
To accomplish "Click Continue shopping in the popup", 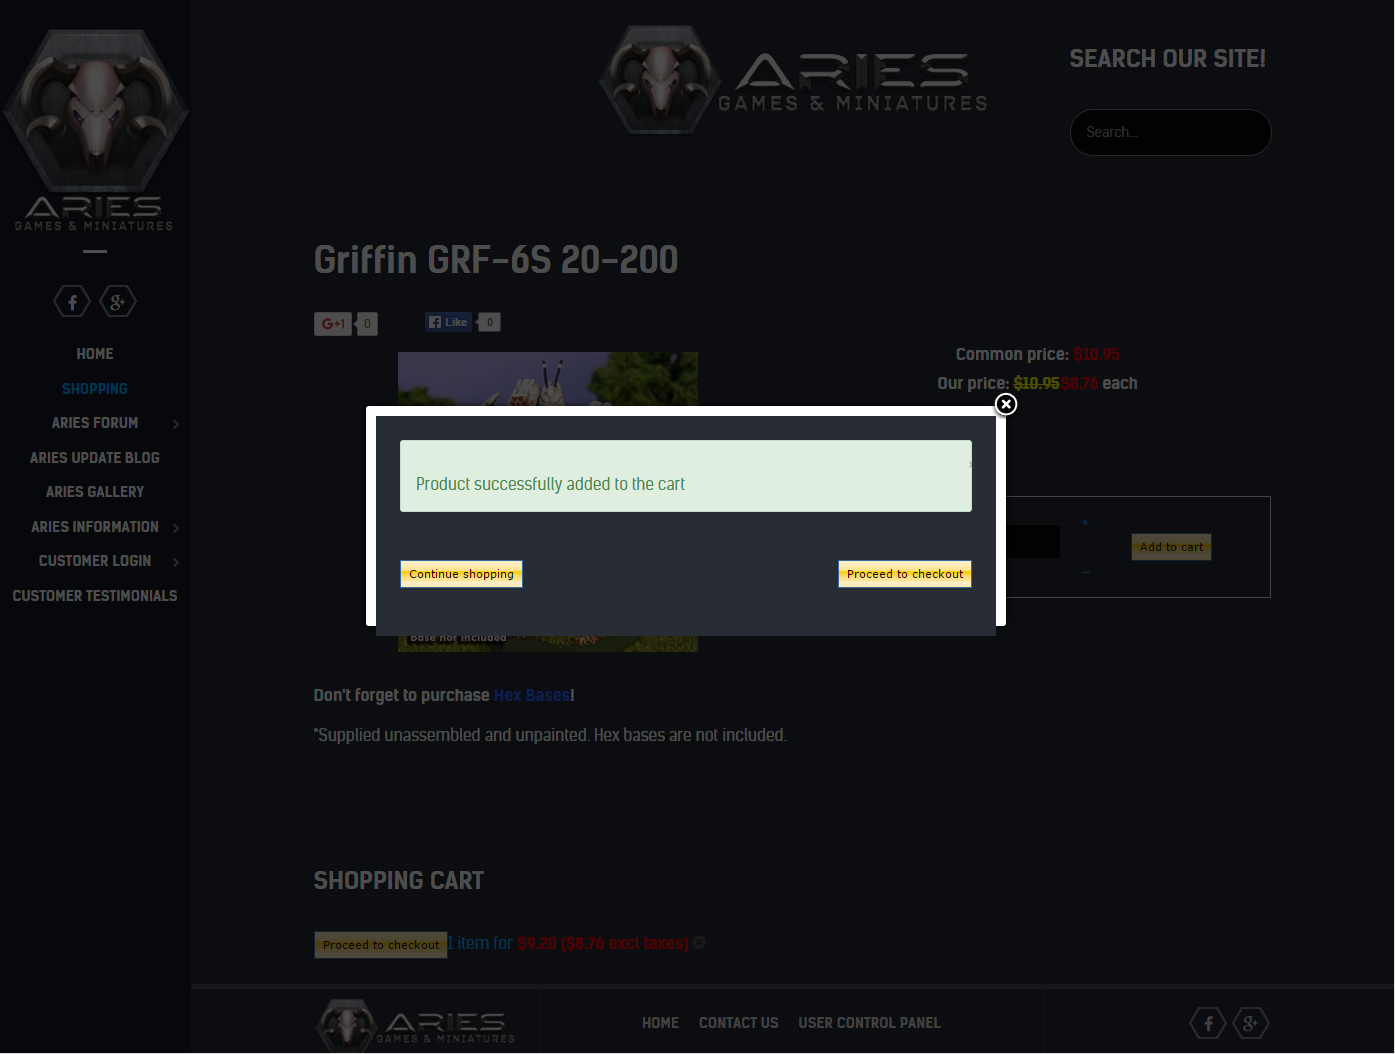I will [x=461, y=574].
